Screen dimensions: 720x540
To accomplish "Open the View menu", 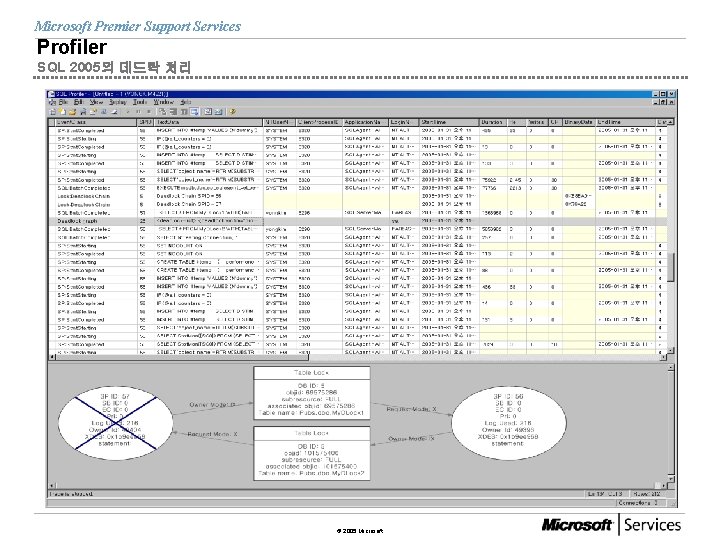I will [96, 102].
